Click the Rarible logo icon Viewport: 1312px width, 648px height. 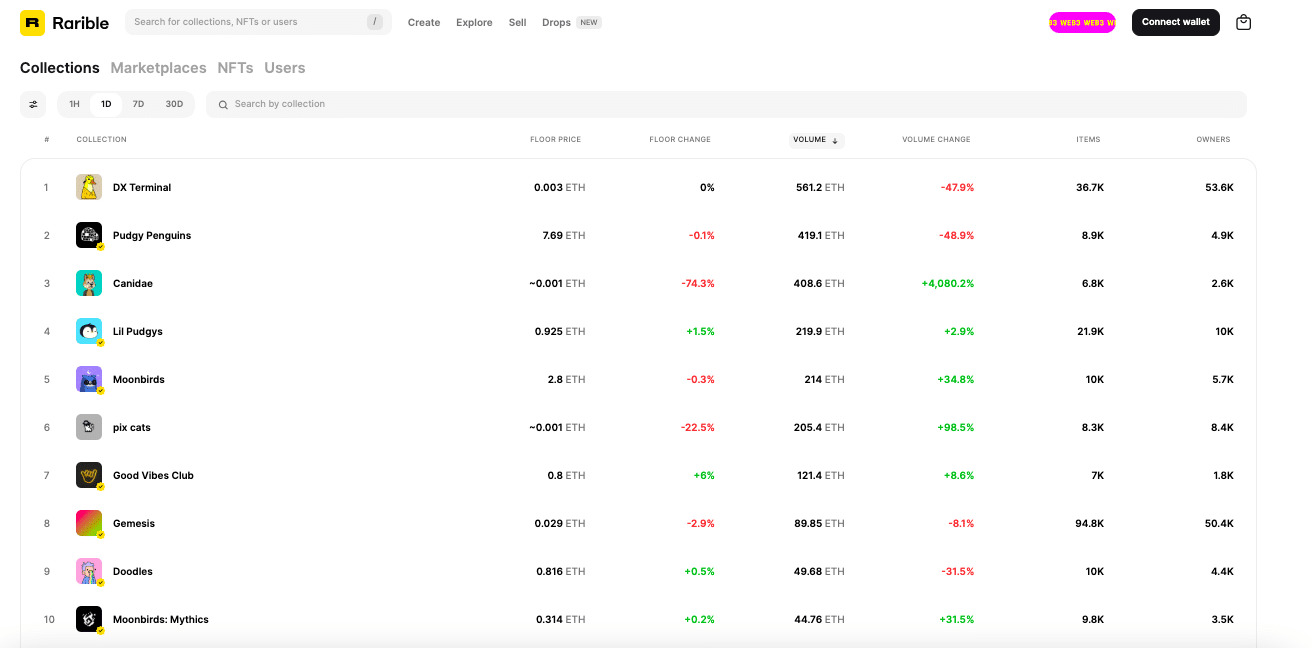point(33,22)
